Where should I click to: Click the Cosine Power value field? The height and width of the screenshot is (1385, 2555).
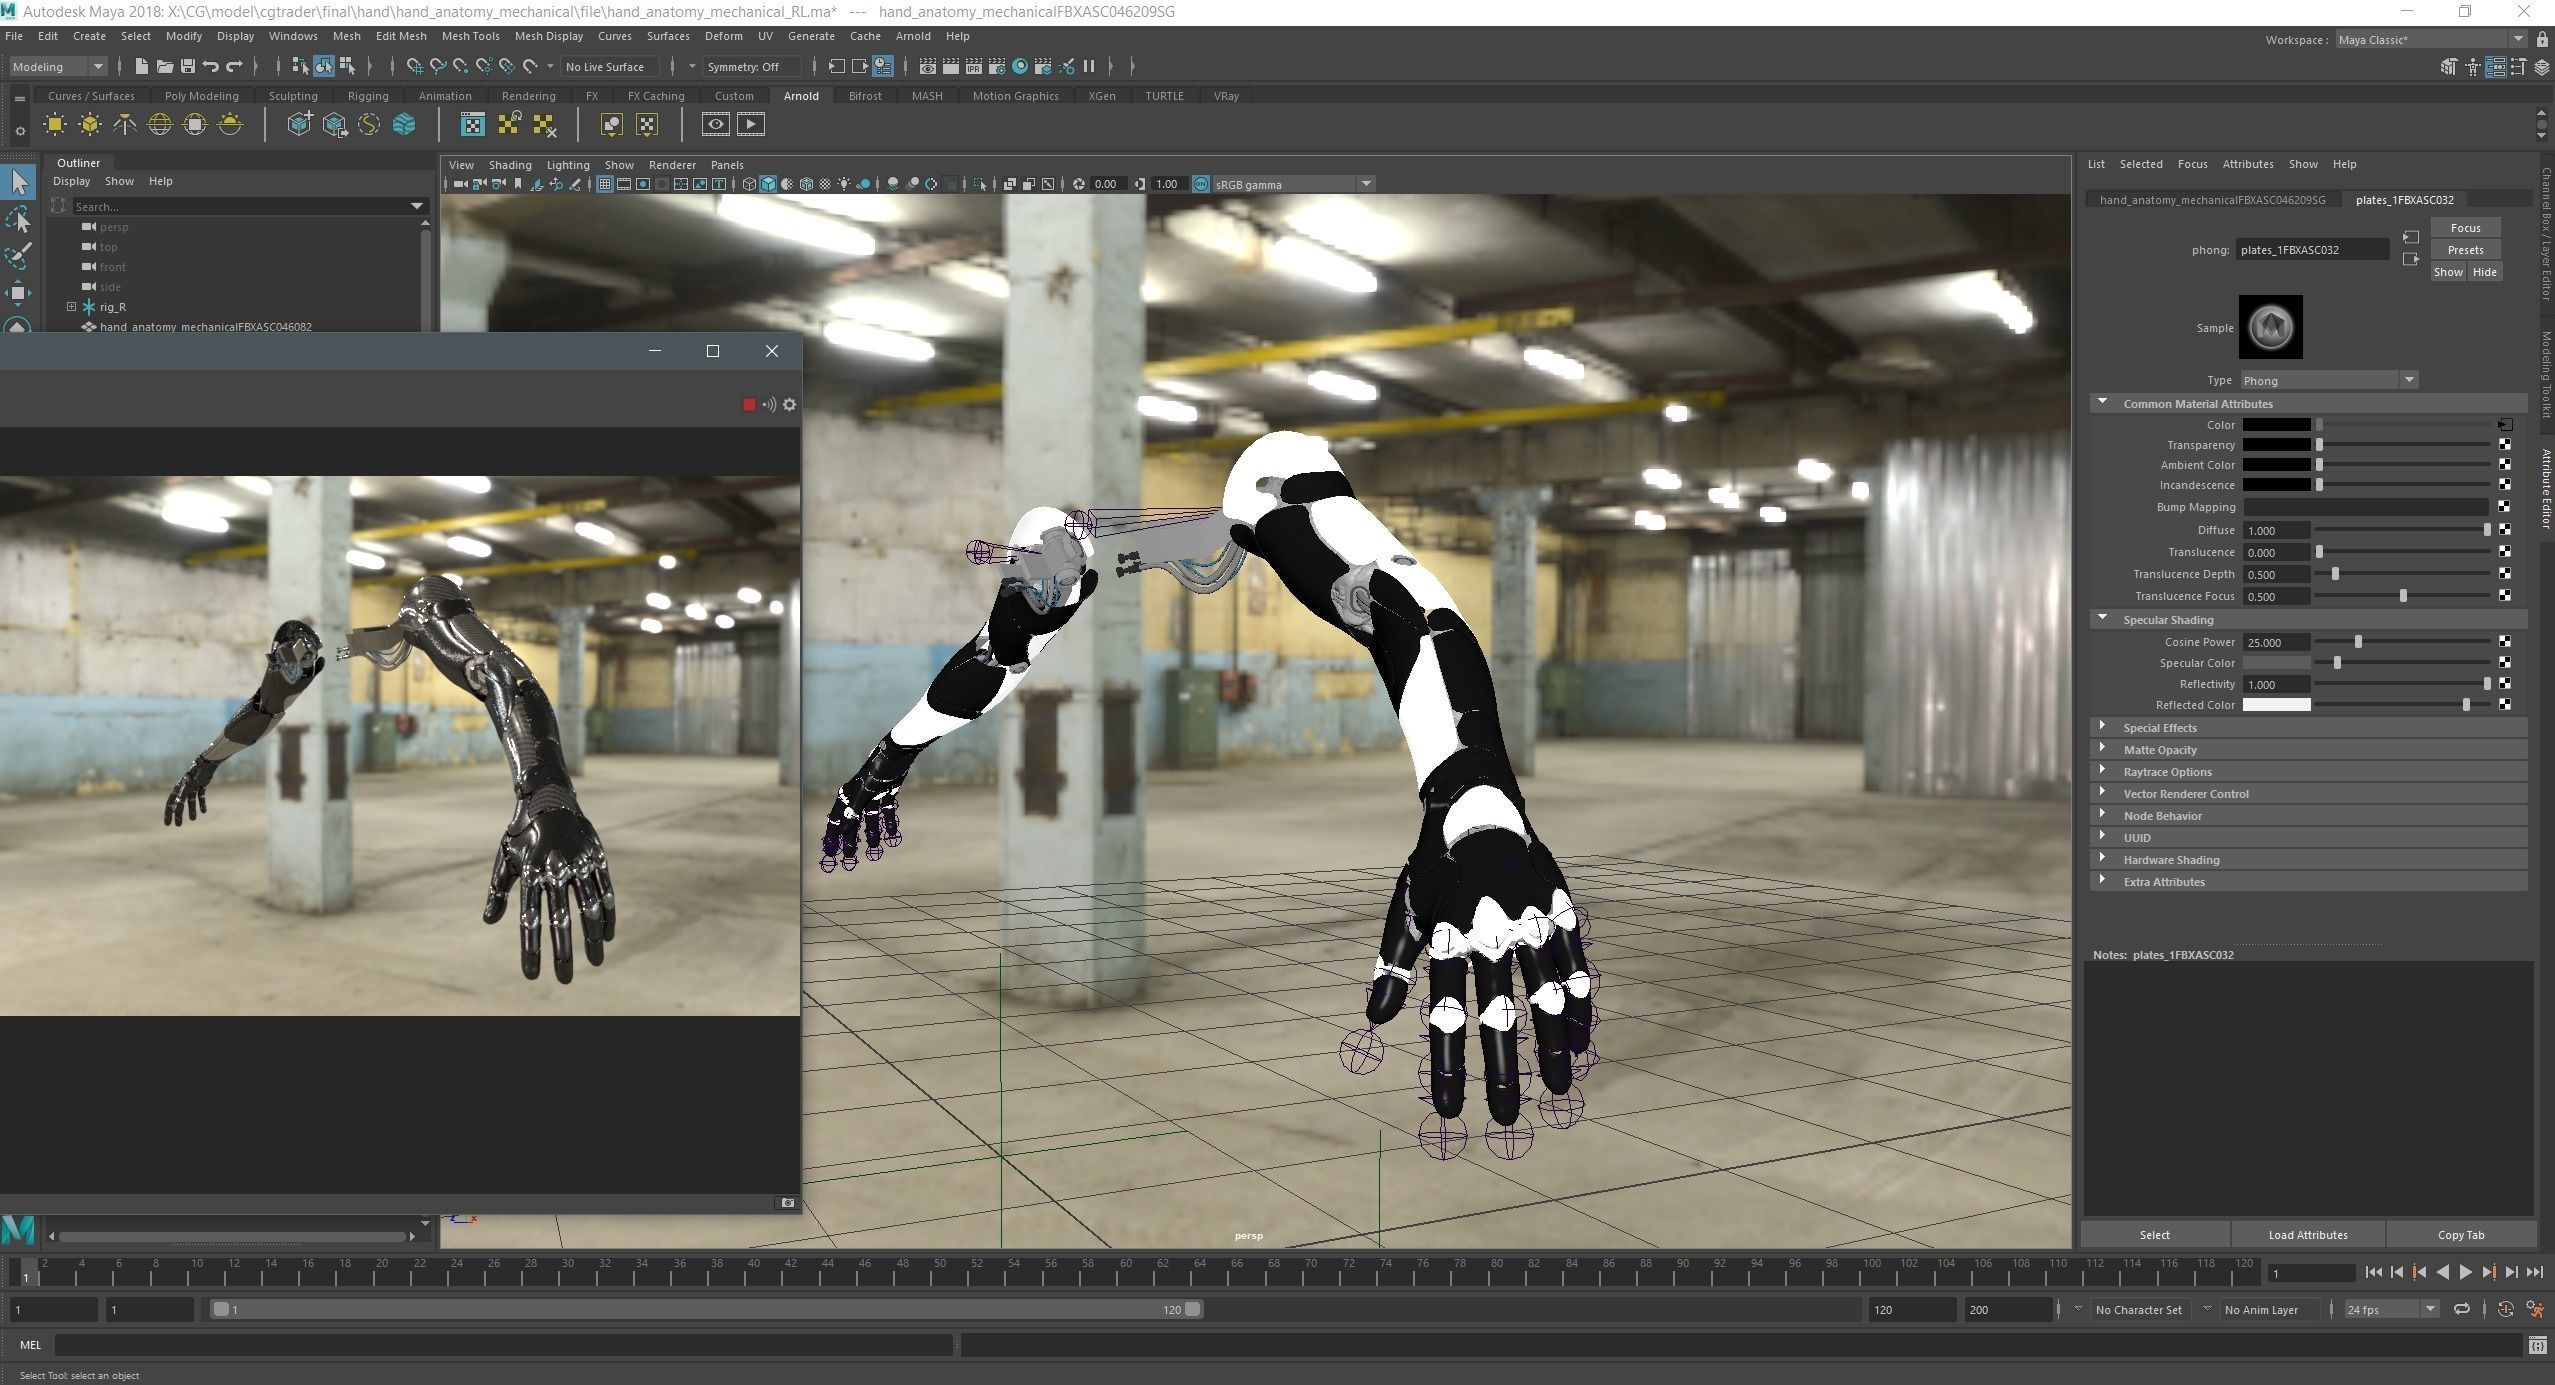pos(2275,642)
